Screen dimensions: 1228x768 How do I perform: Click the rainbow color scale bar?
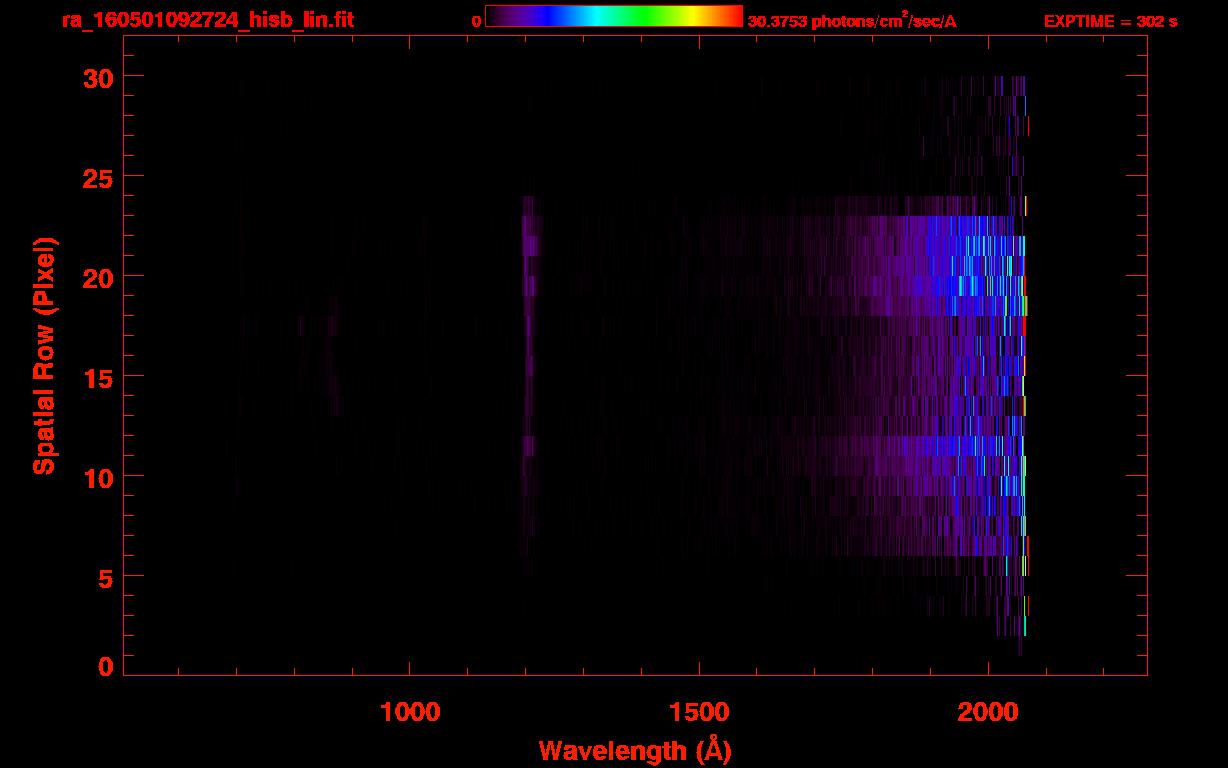[x=614, y=16]
